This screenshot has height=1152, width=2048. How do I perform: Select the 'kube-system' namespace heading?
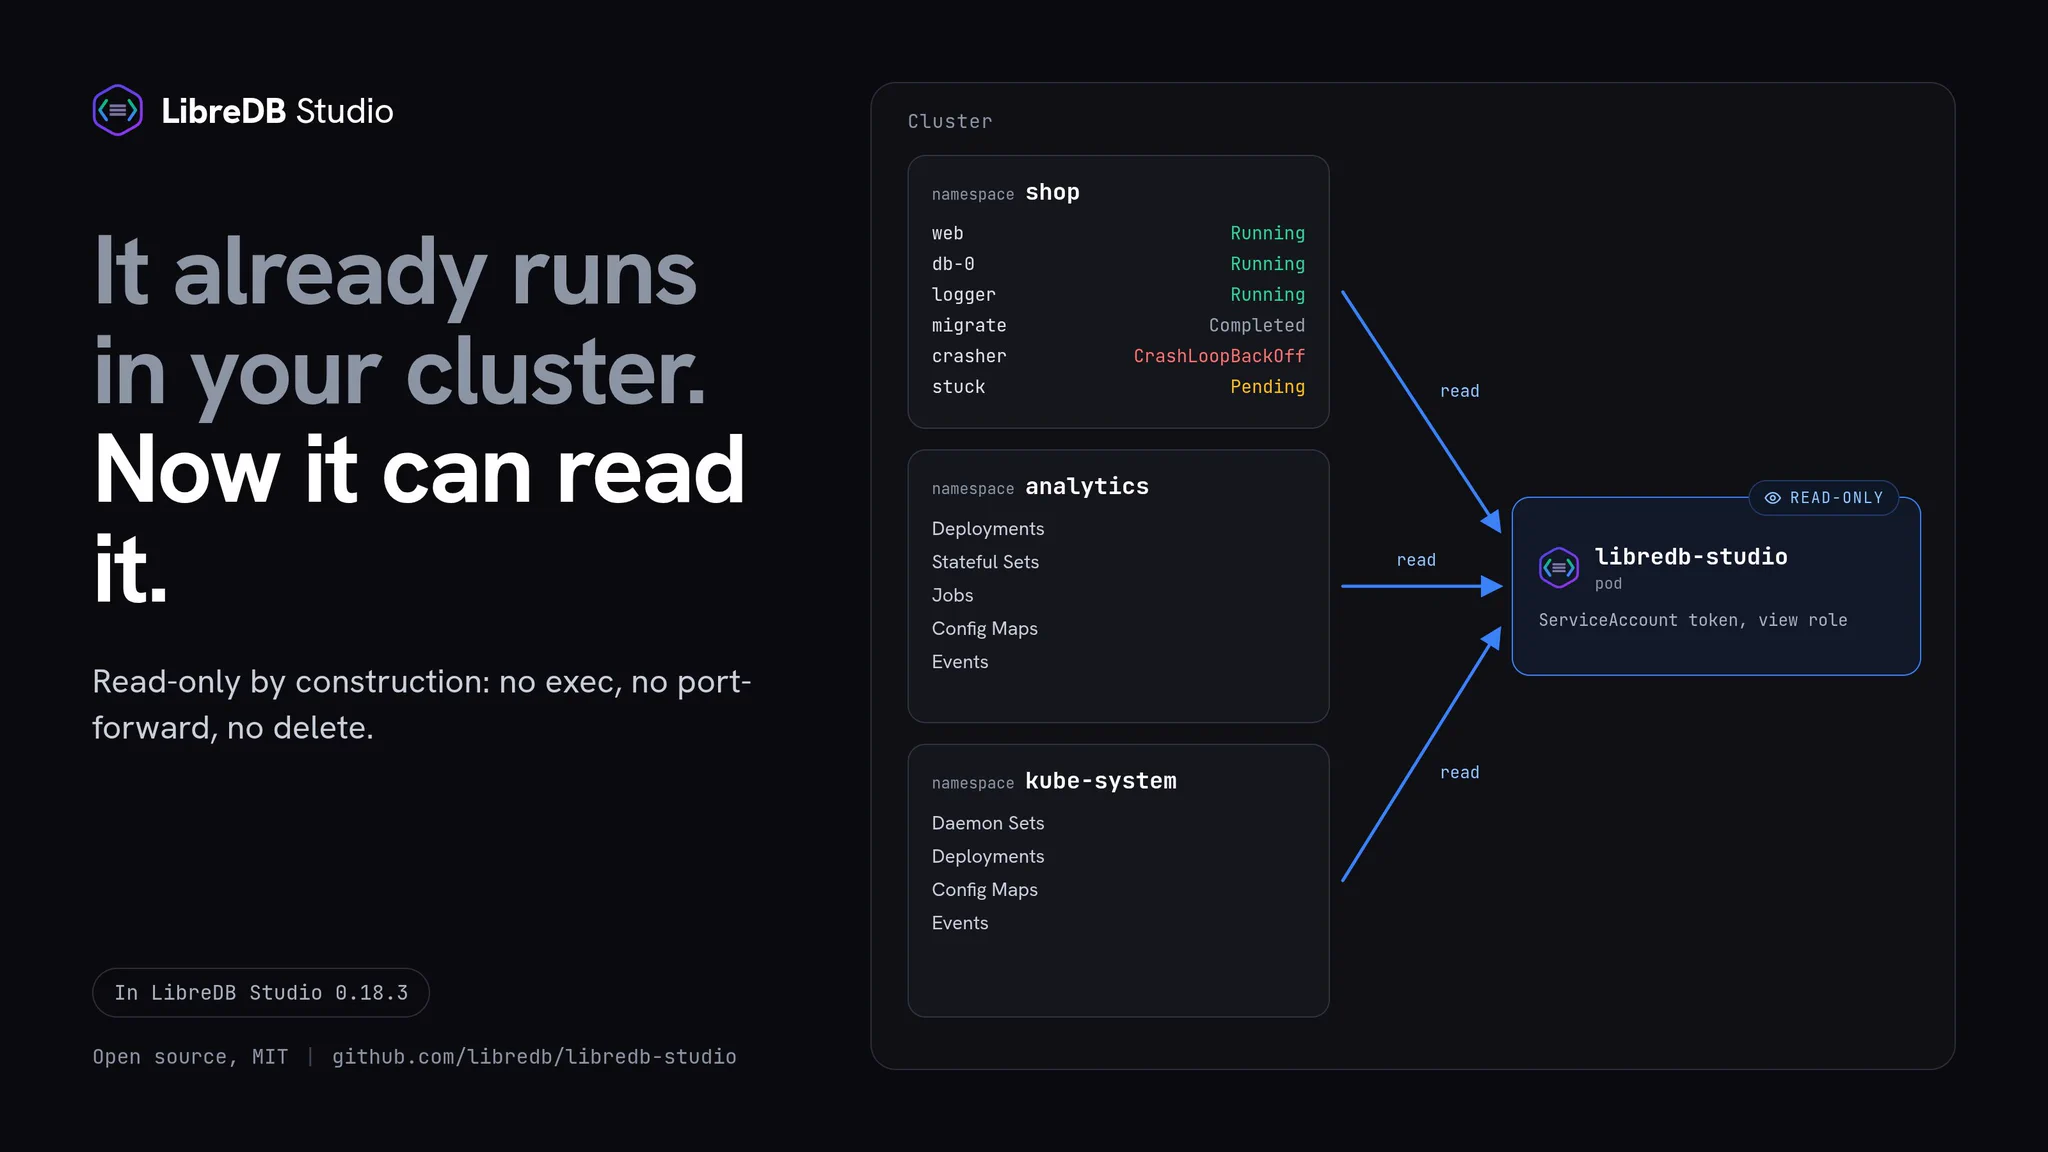click(1101, 781)
